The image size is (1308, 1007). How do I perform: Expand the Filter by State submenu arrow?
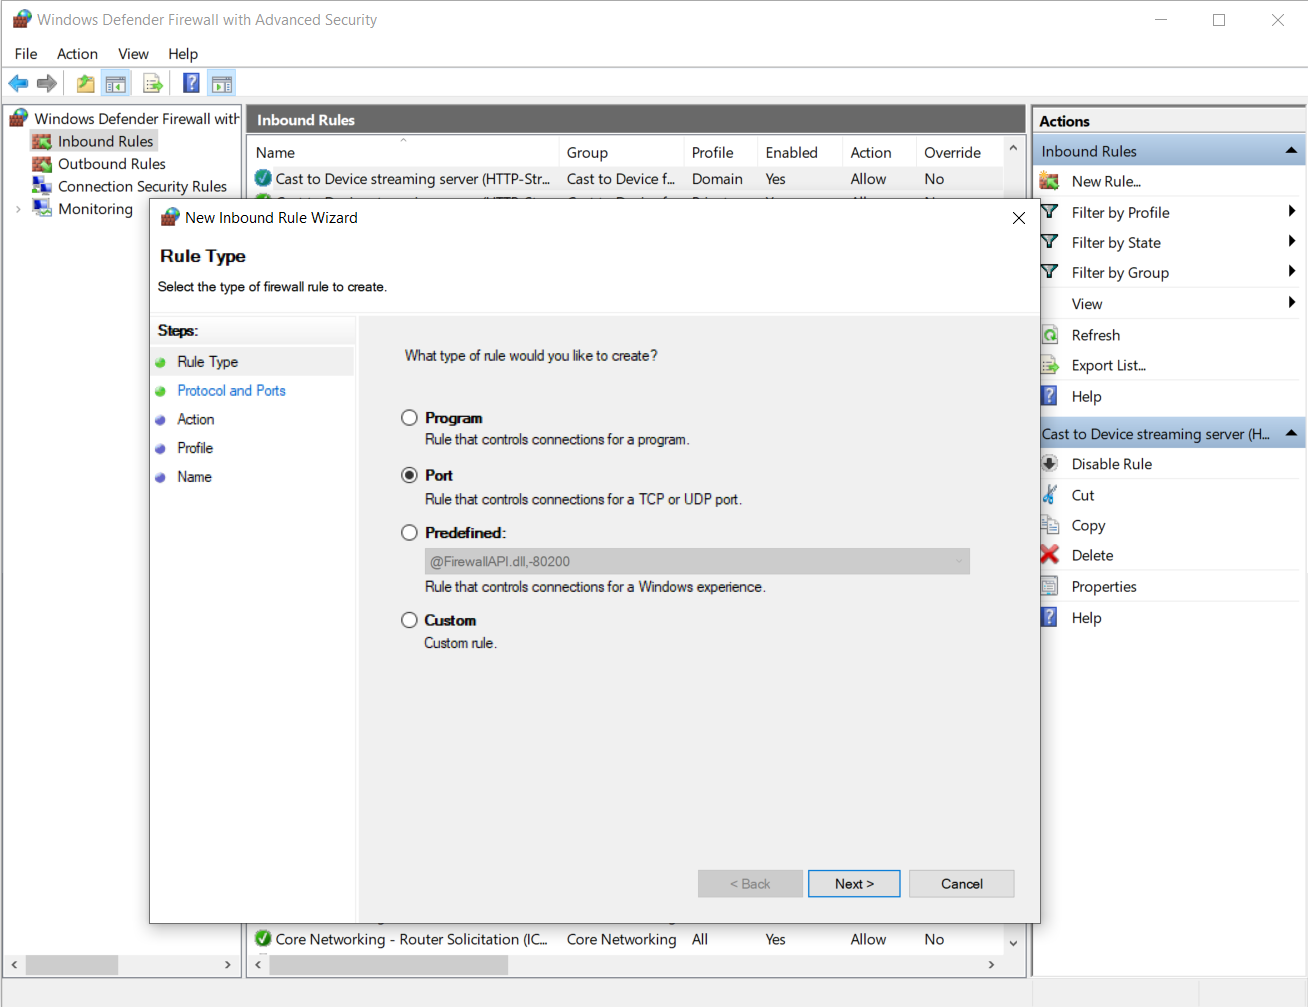(x=1291, y=241)
